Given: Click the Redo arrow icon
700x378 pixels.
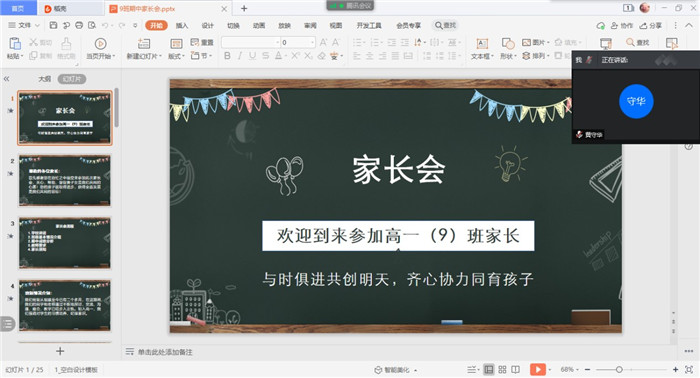Looking at the screenshot, I should click(121, 25).
